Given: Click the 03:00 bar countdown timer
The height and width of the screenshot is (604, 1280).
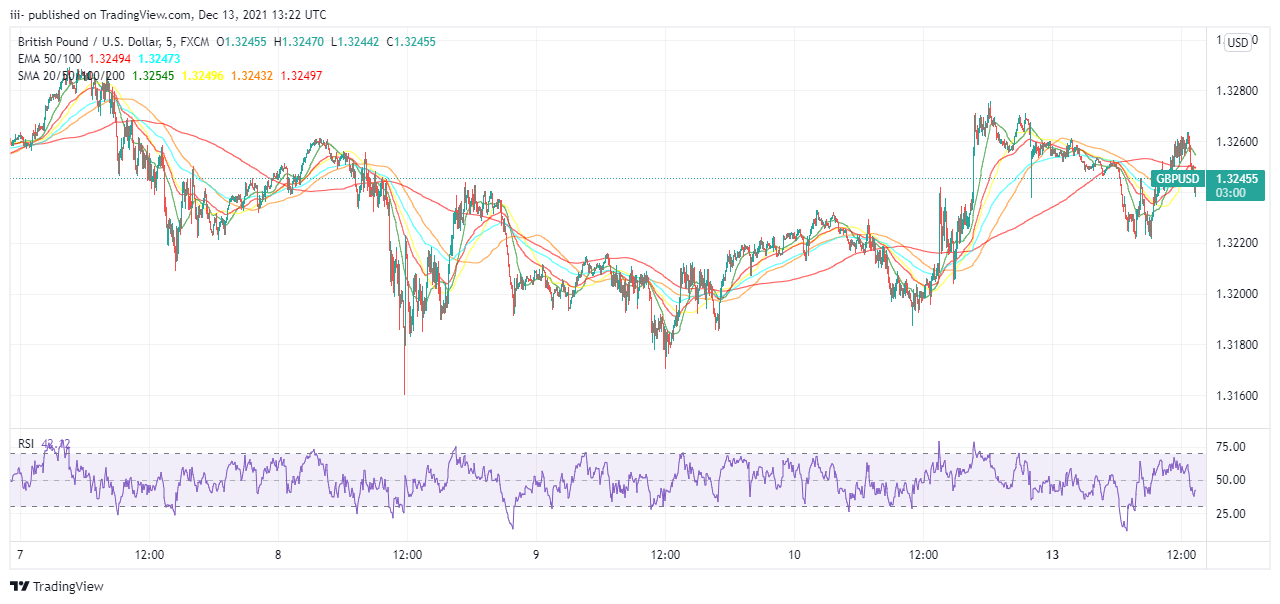Looking at the screenshot, I should tap(1230, 192).
